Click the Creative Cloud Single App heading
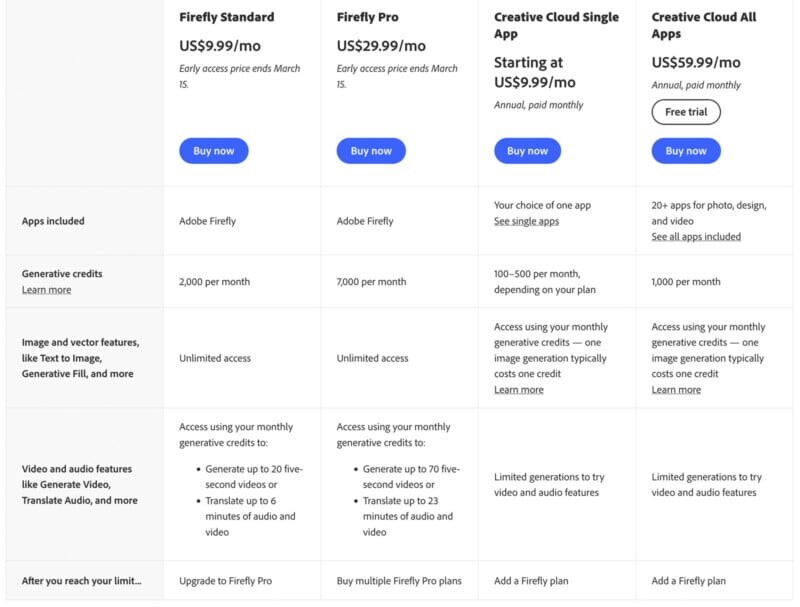The height and width of the screenshot is (607, 800). tap(556, 25)
